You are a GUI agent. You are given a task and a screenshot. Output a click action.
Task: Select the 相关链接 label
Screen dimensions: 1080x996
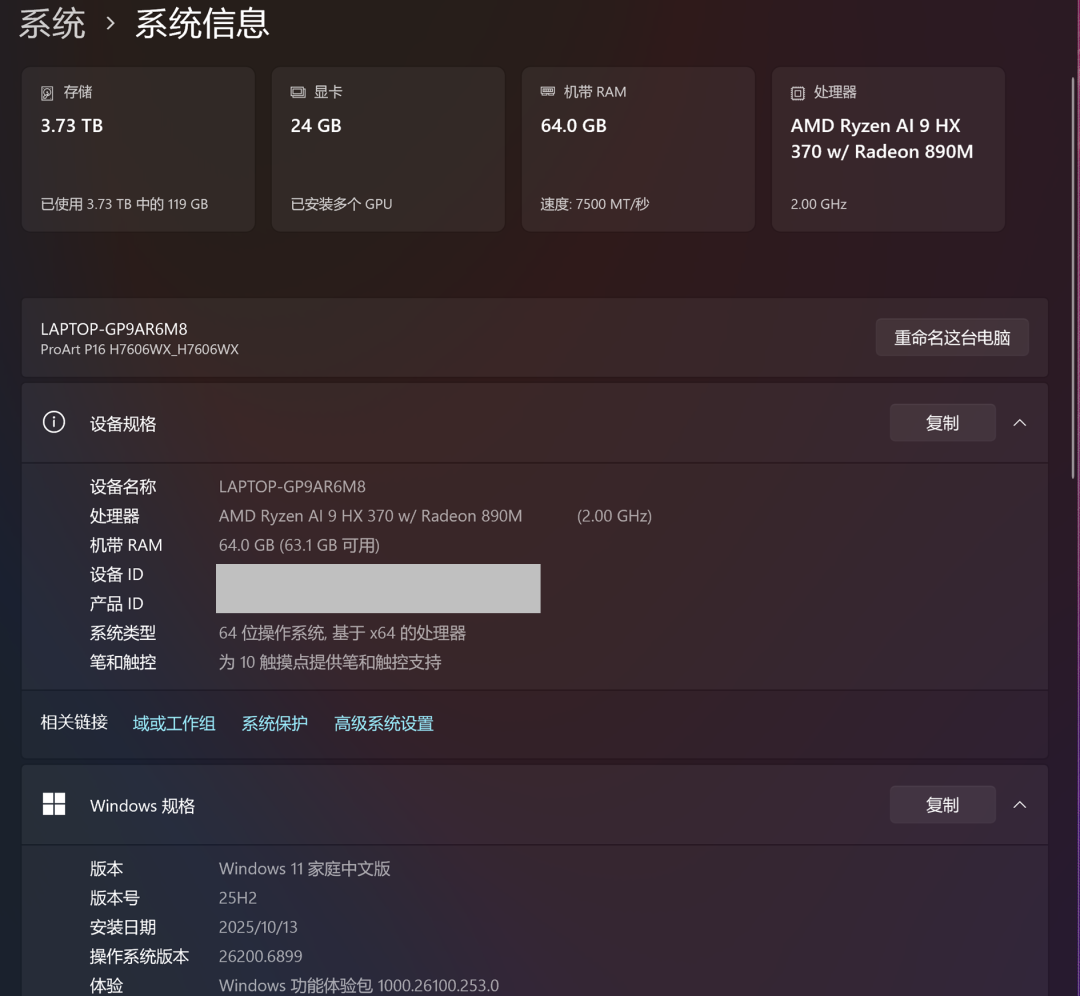(x=74, y=722)
